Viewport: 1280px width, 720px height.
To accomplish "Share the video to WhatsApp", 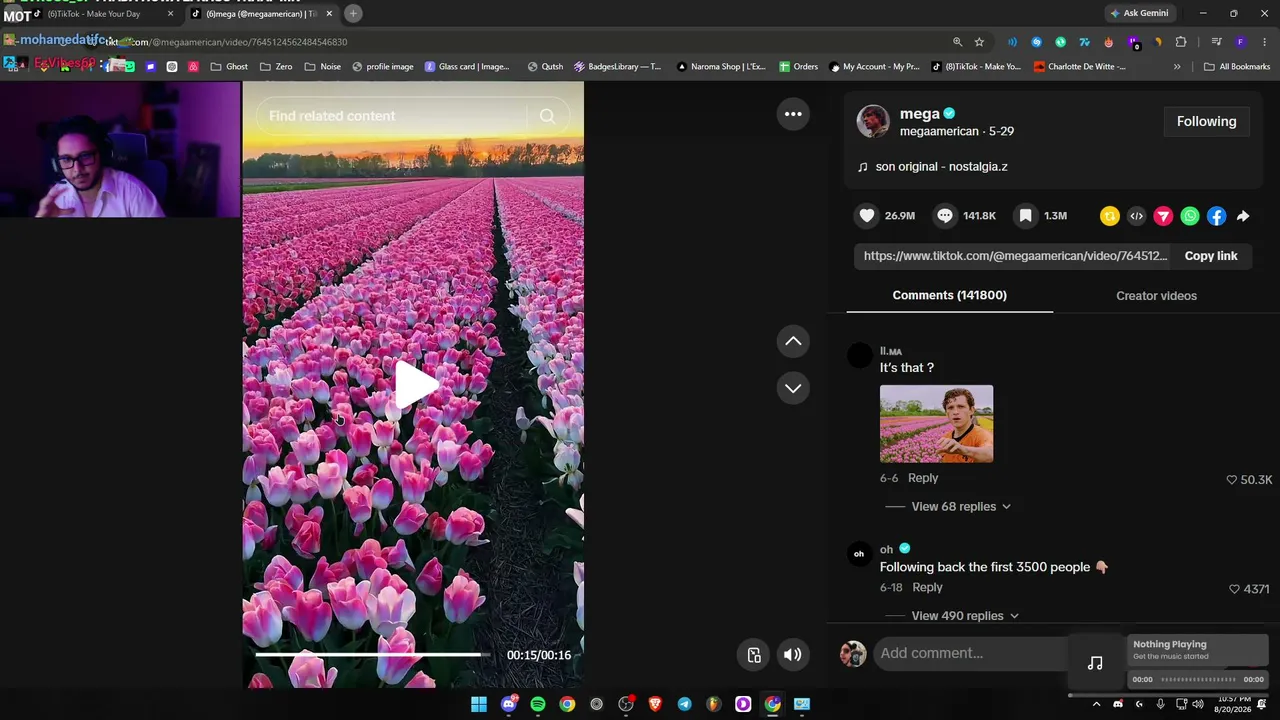I will [x=1190, y=216].
